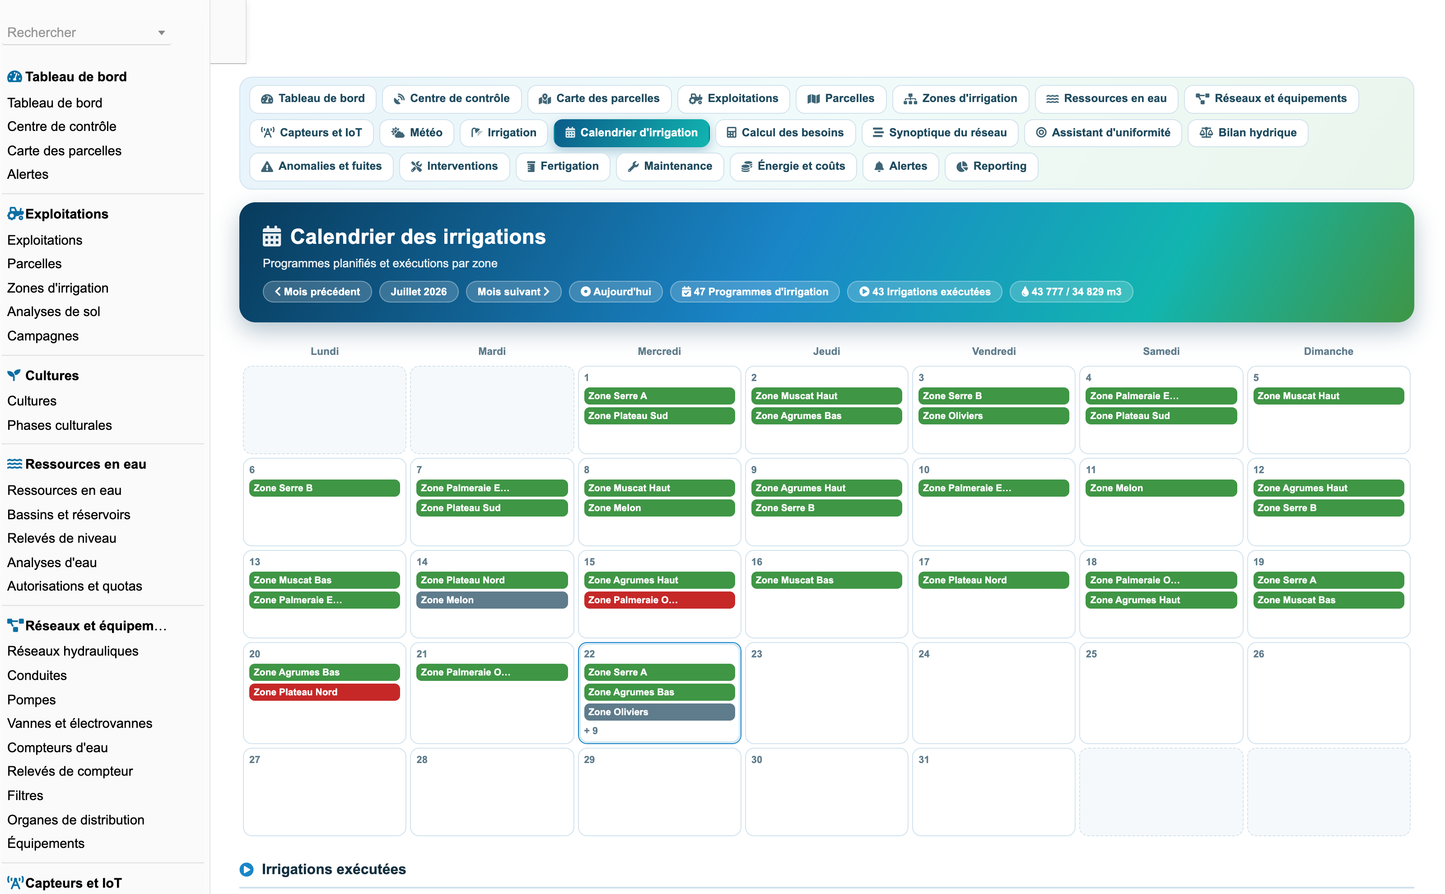The image size is (1445, 894).
Task: Expand the +9 more events on day 22
Action: tap(591, 731)
